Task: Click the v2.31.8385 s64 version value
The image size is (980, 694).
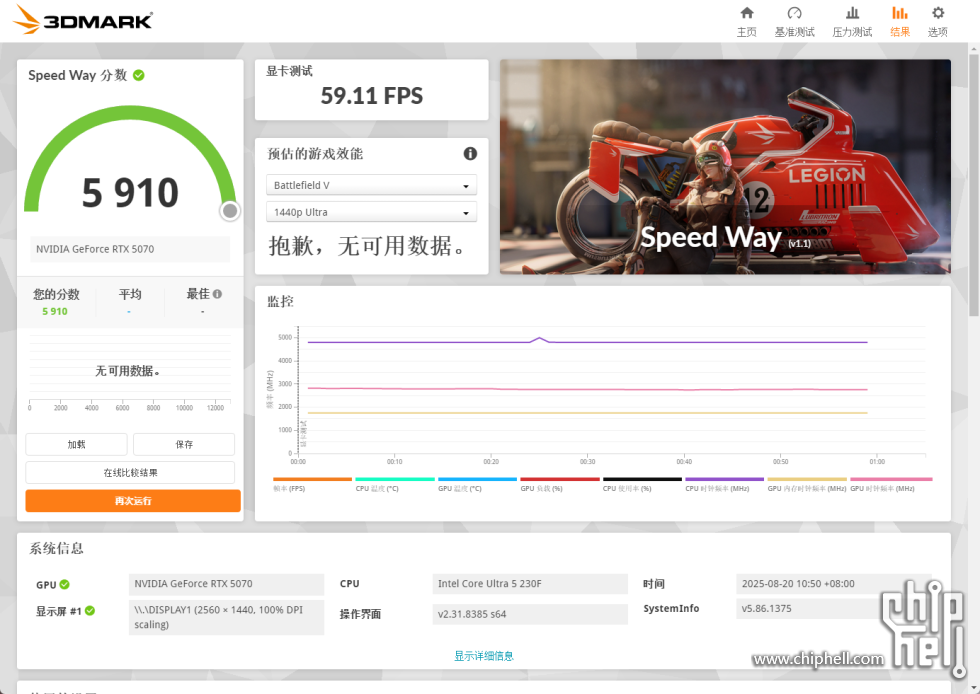Action: pos(530,614)
